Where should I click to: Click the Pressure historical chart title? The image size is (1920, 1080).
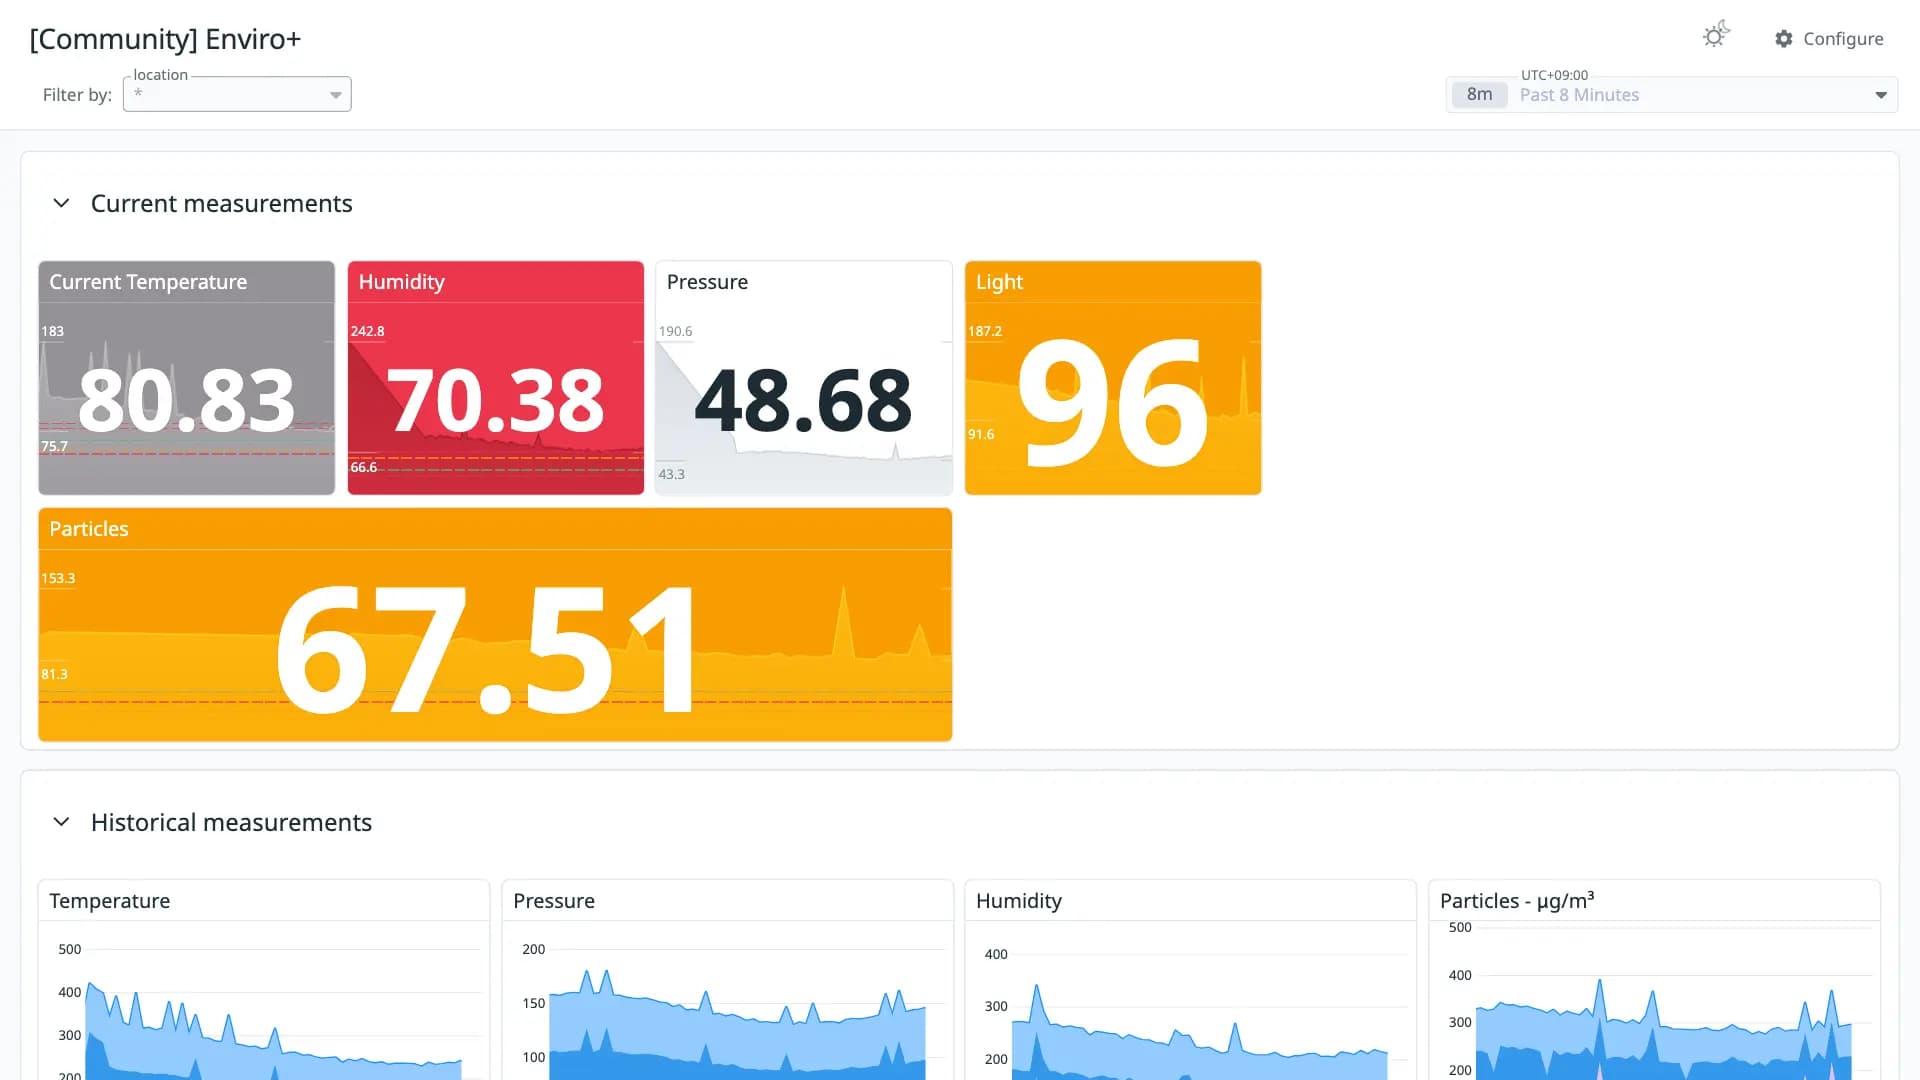(554, 901)
